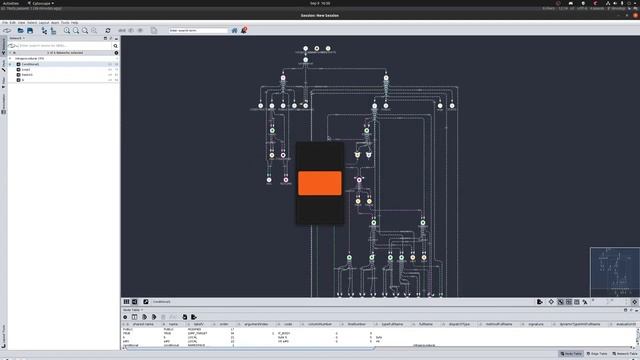Collapse the networks selected header arrow
This screenshot has height=360, width=640.
pos(11,53)
